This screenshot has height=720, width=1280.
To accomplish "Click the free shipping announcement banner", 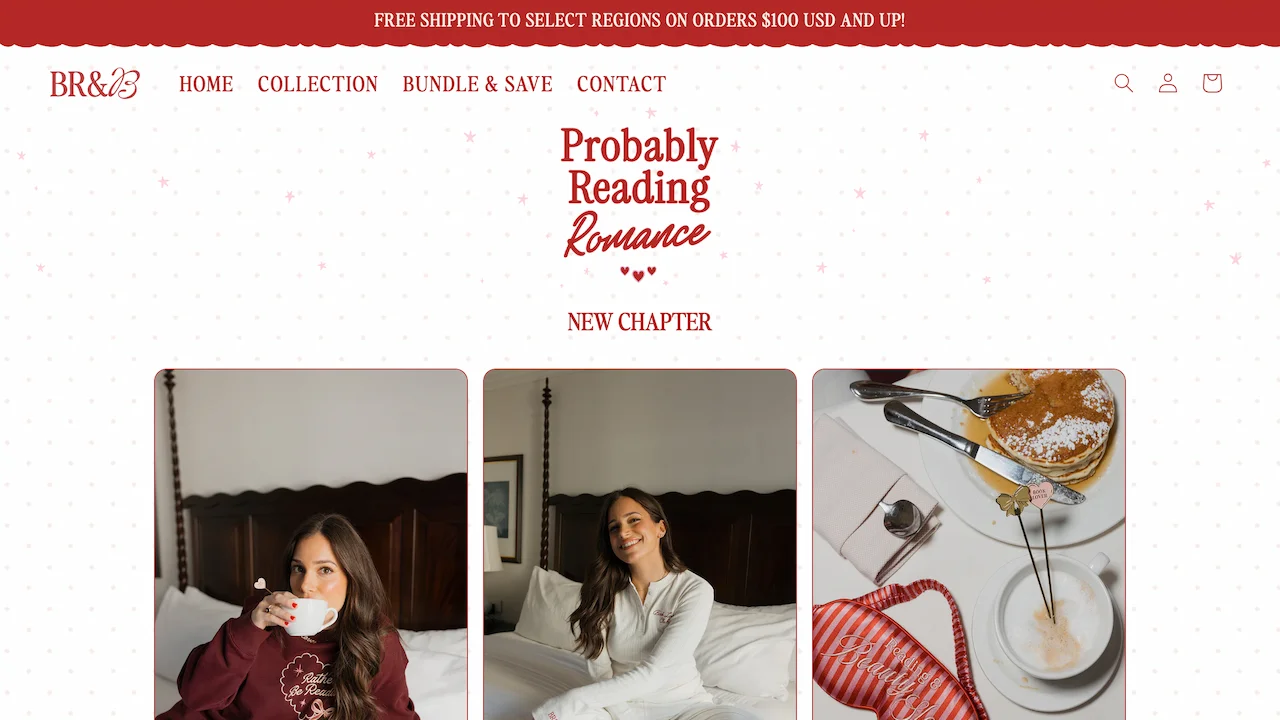I will click(640, 20).
